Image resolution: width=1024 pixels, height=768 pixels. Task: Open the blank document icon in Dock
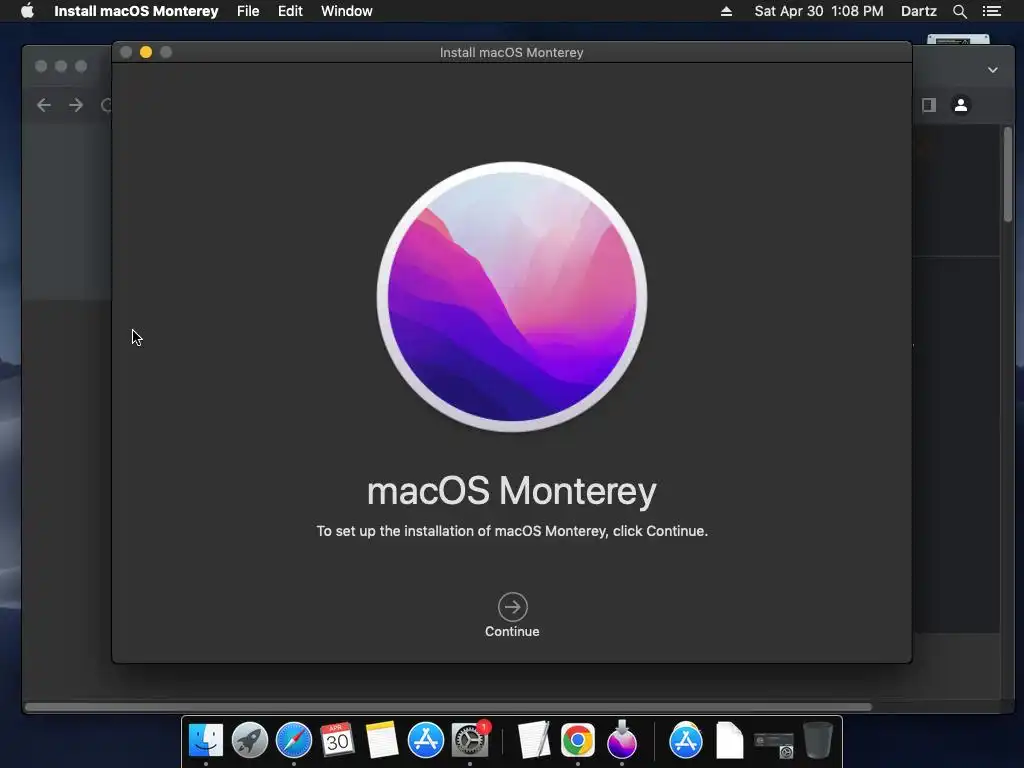[729, 740]
